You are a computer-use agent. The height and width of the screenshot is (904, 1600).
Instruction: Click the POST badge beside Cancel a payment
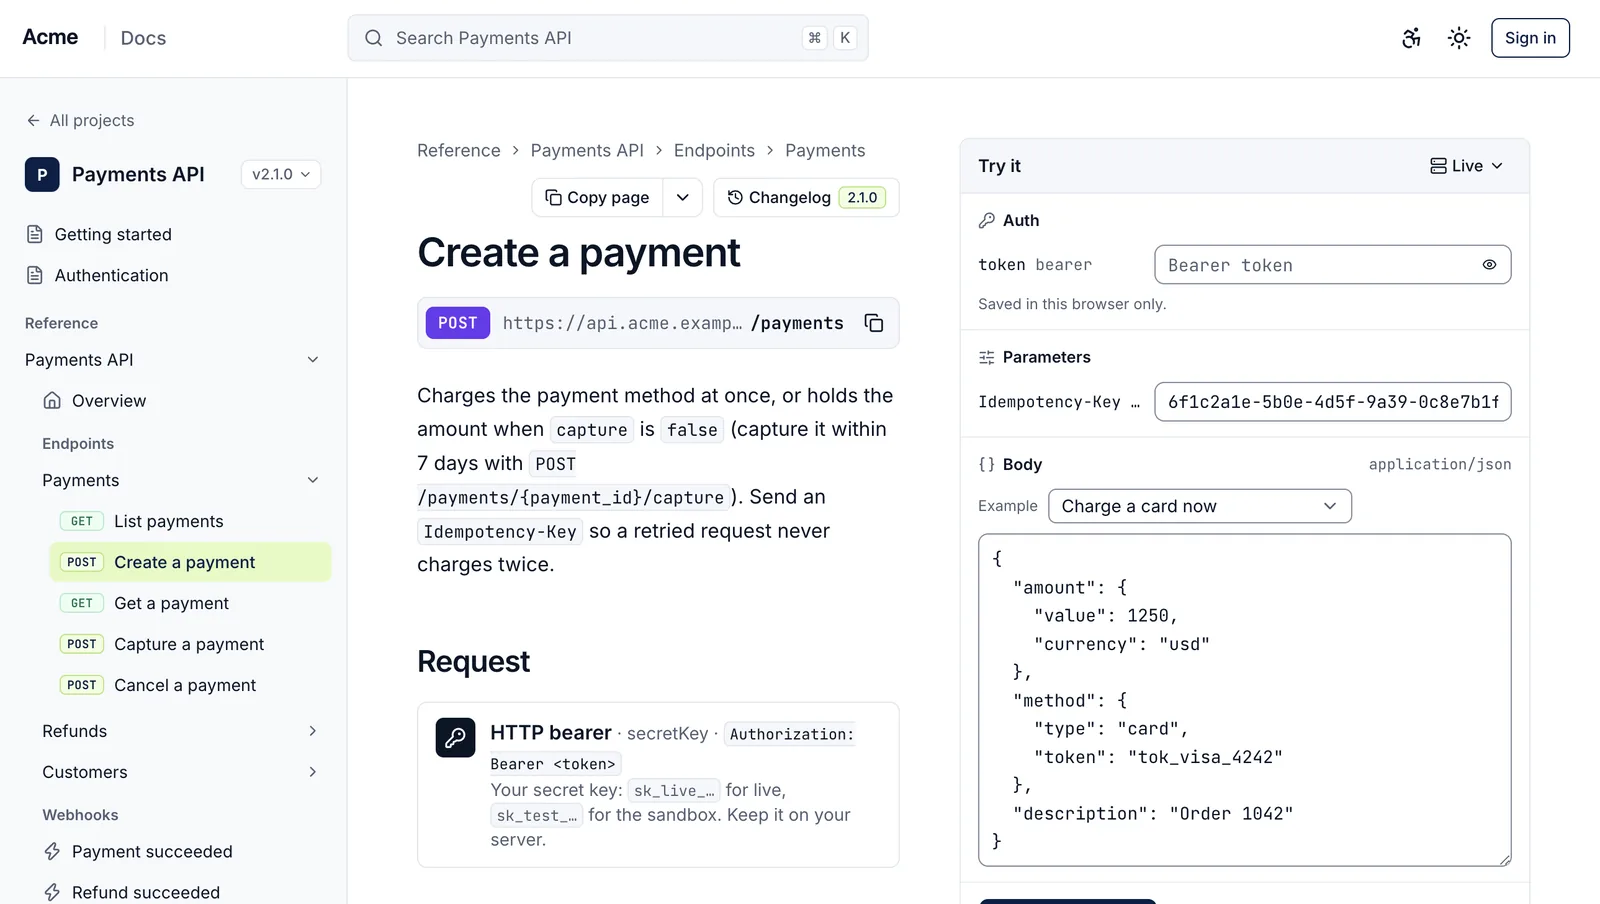coord(82,685)
